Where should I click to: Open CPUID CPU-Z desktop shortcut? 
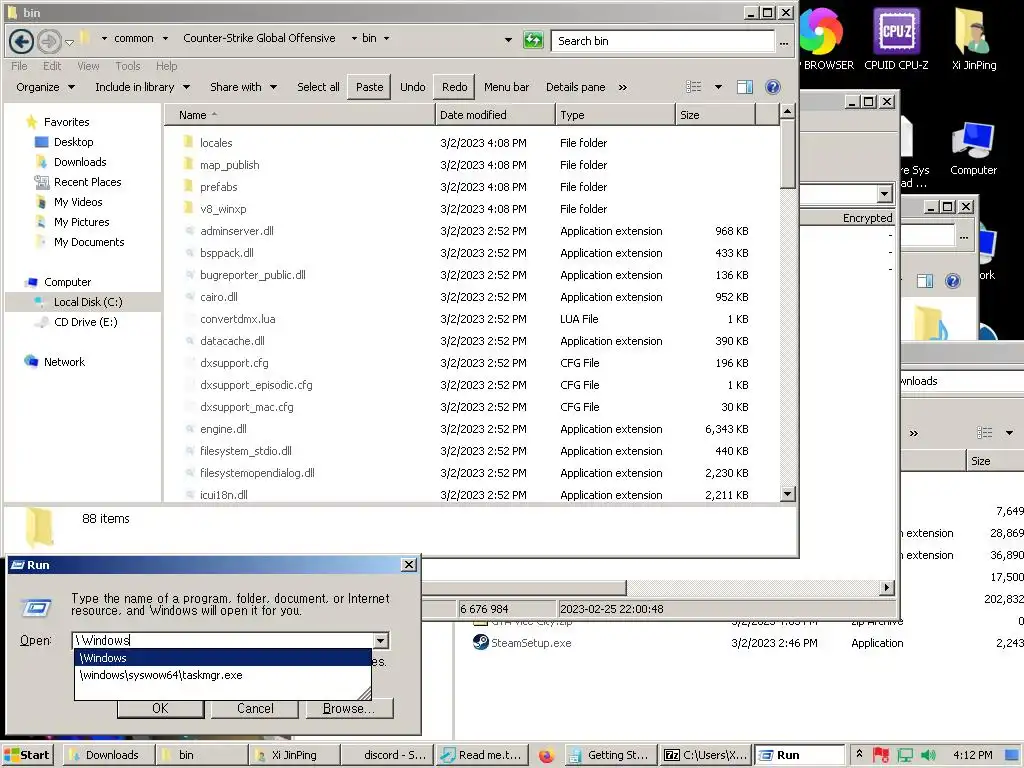pyautogui.click(x=896, y=39)
